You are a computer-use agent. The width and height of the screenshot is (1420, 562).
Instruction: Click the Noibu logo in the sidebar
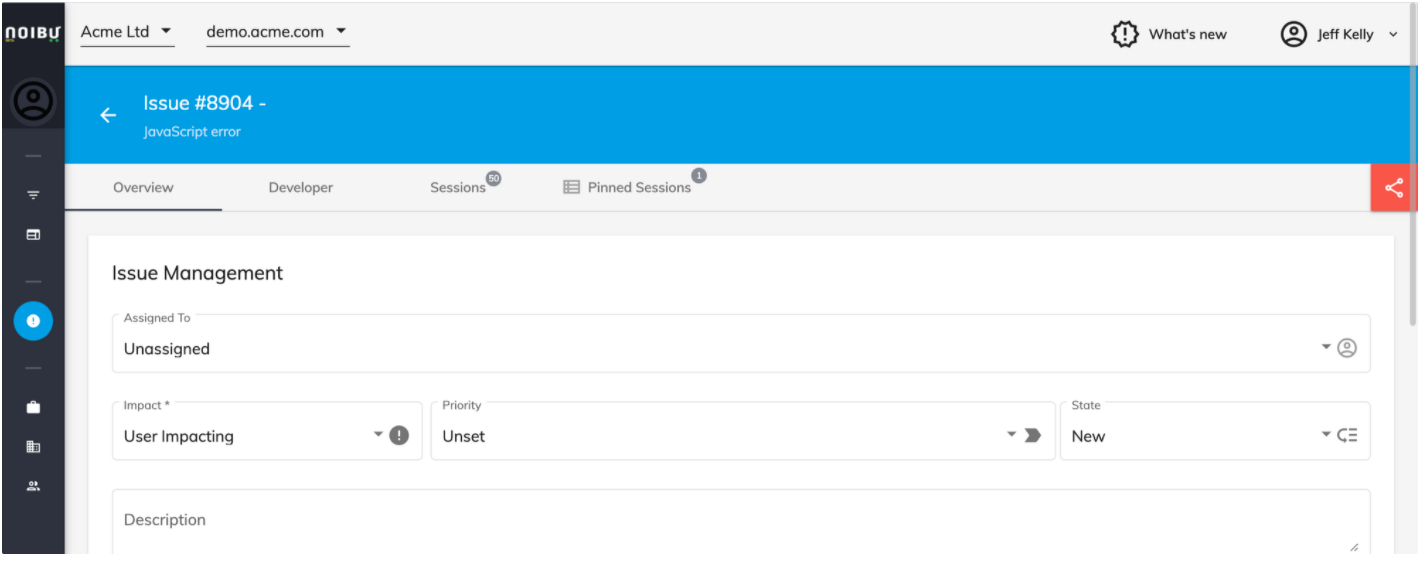point(33,33)
